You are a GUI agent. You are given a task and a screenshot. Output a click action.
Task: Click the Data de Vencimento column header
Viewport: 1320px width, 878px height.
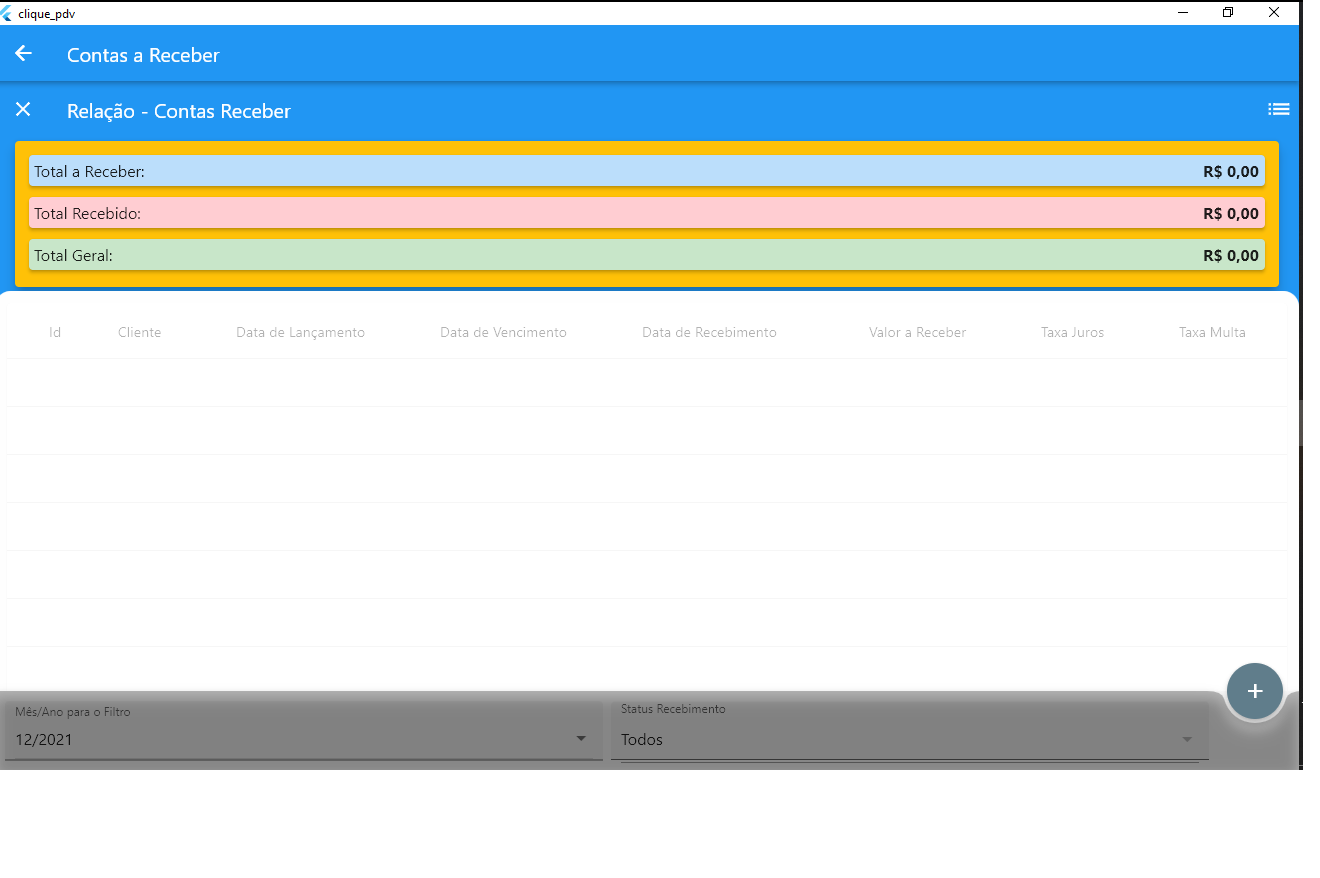(x=503, y=332)
